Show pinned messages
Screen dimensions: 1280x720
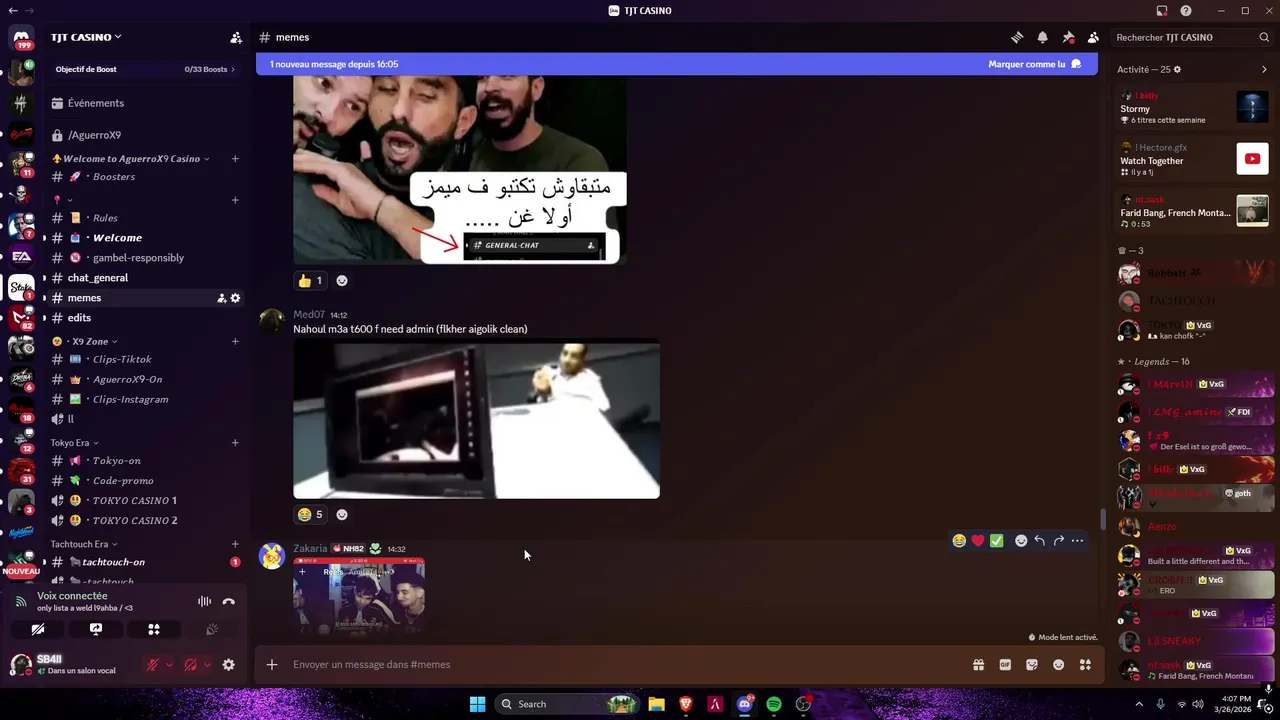point(1068,37)
